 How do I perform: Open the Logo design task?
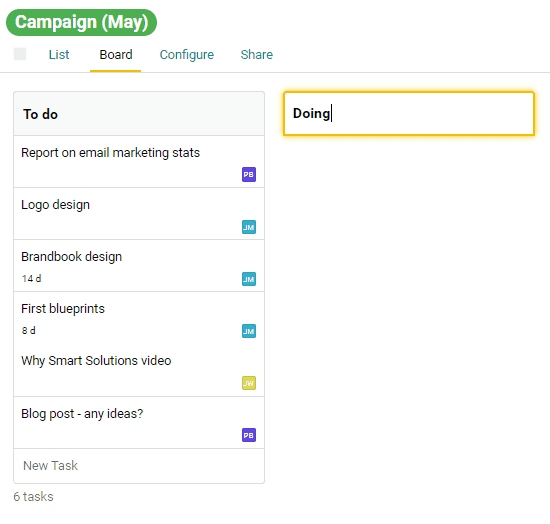139,214
